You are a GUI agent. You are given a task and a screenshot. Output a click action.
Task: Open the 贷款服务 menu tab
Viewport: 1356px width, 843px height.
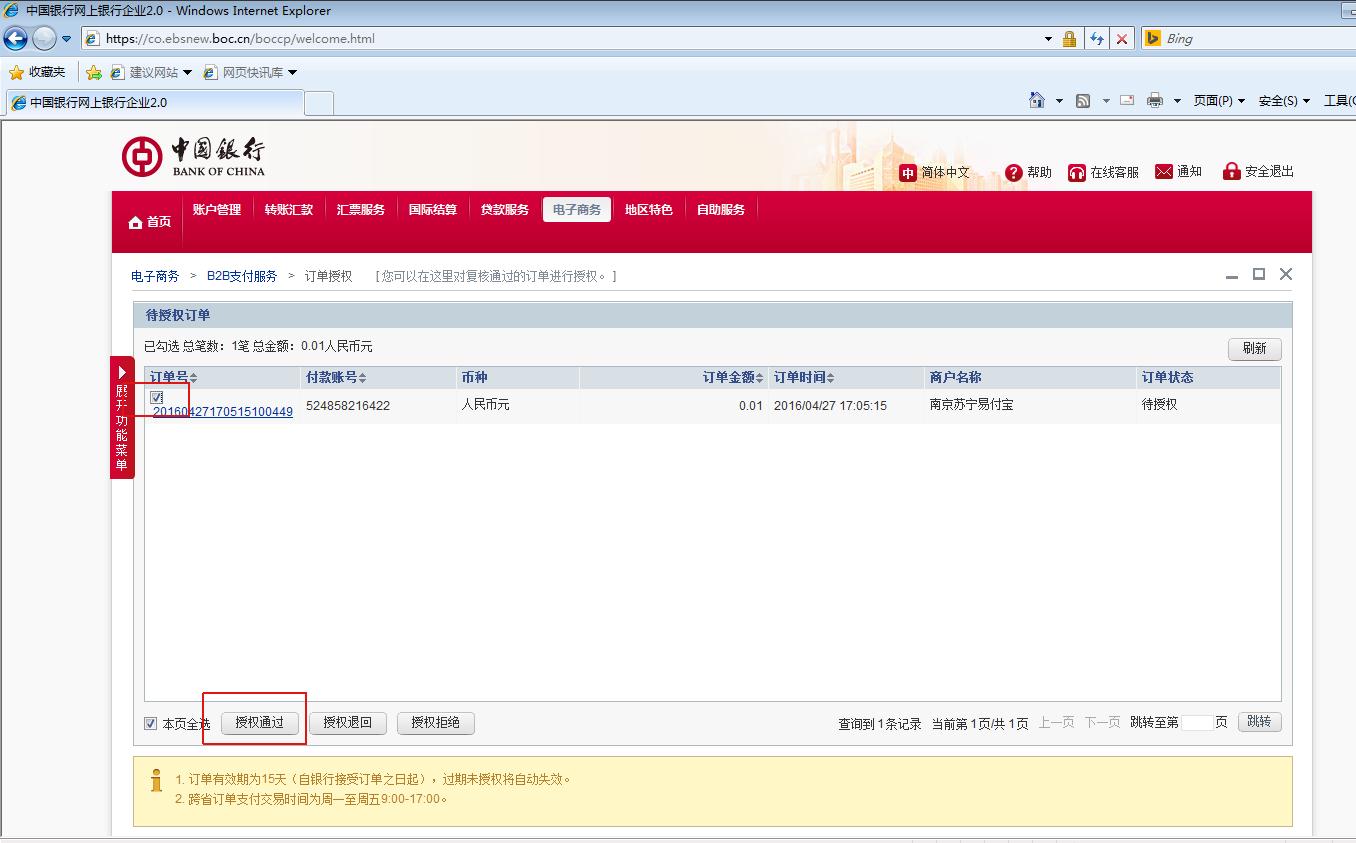505,209
